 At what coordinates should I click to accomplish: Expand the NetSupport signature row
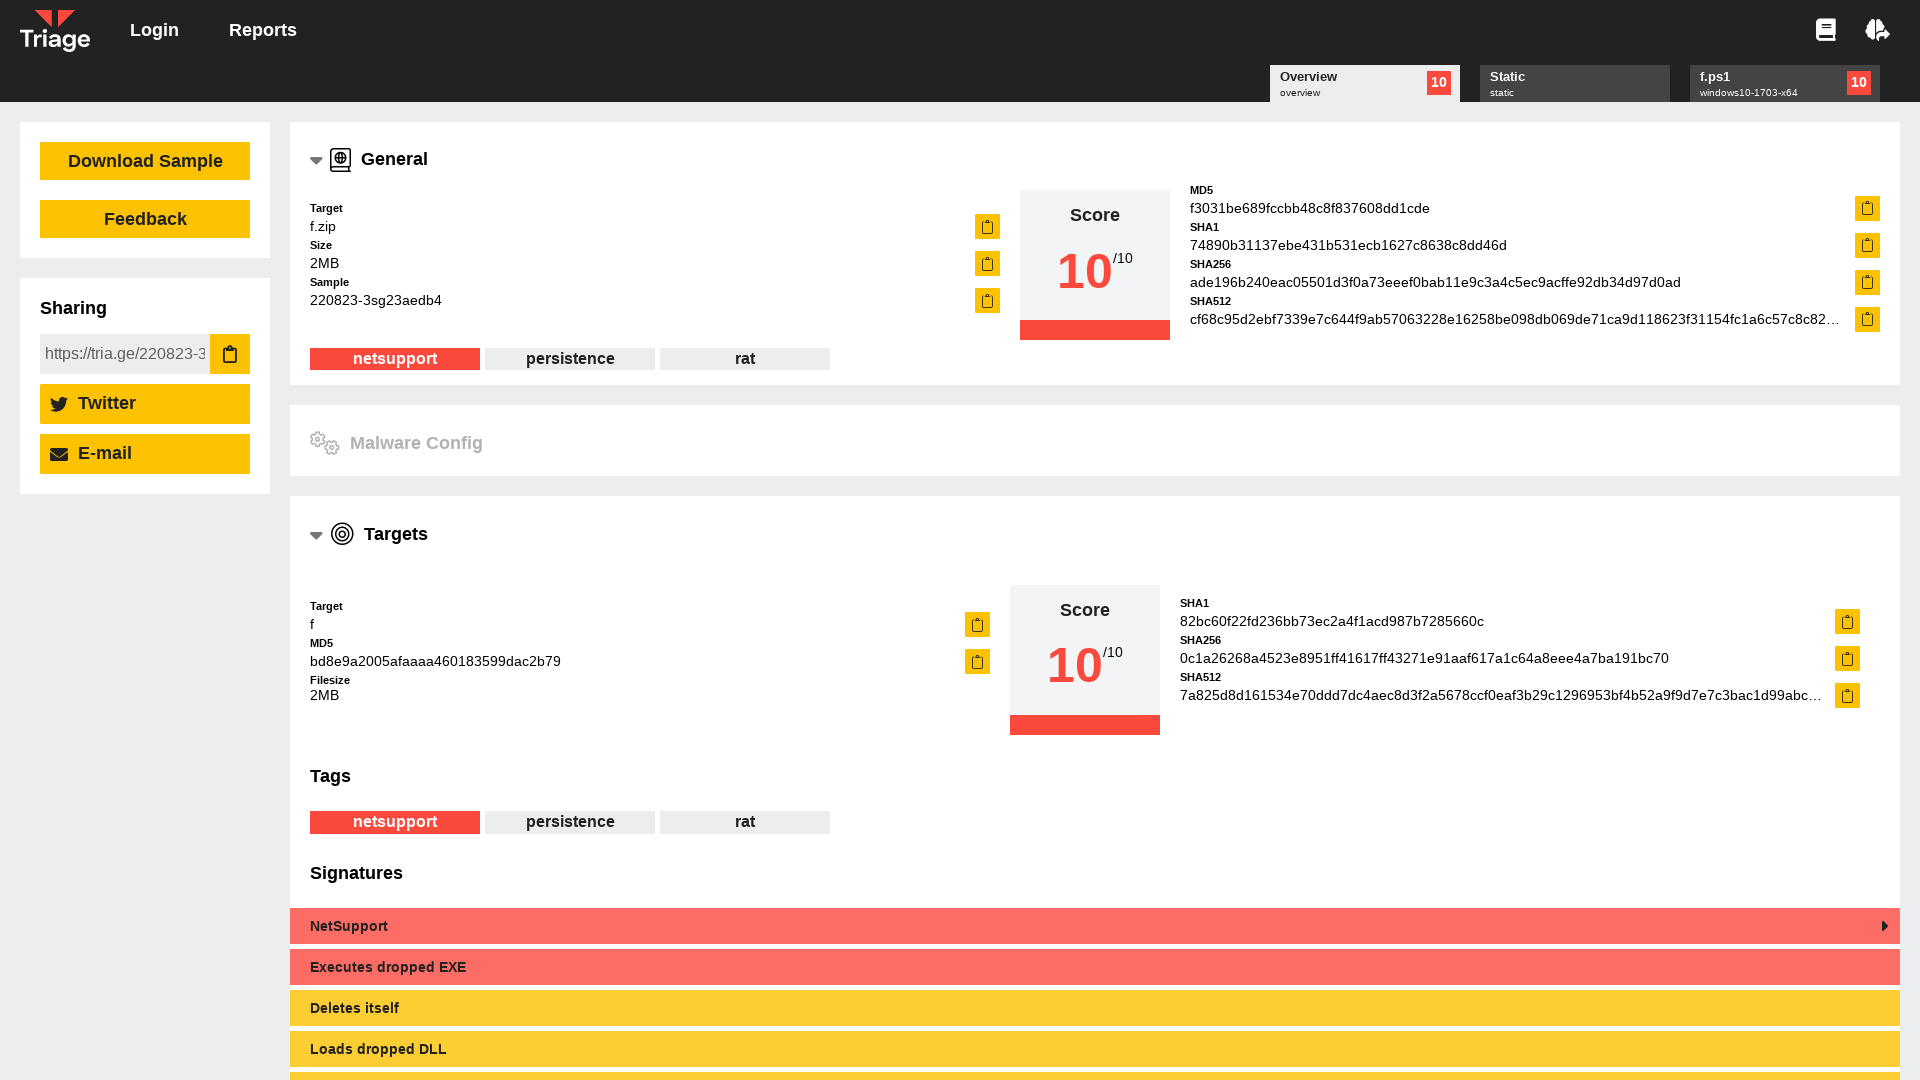[1884, 926]
